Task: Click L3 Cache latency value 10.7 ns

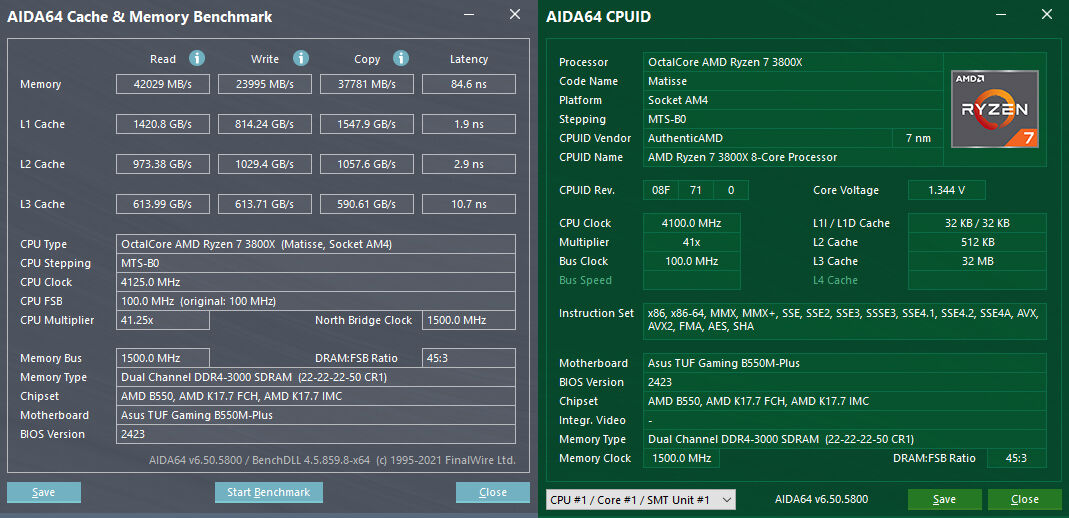Action: tap(469, 204)
